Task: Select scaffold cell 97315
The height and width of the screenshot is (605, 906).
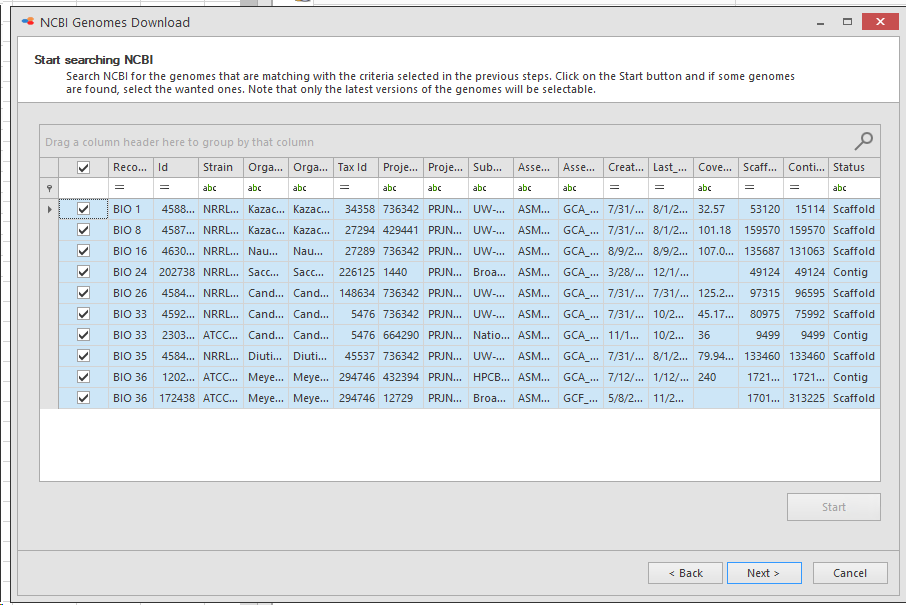Action: 761,293
